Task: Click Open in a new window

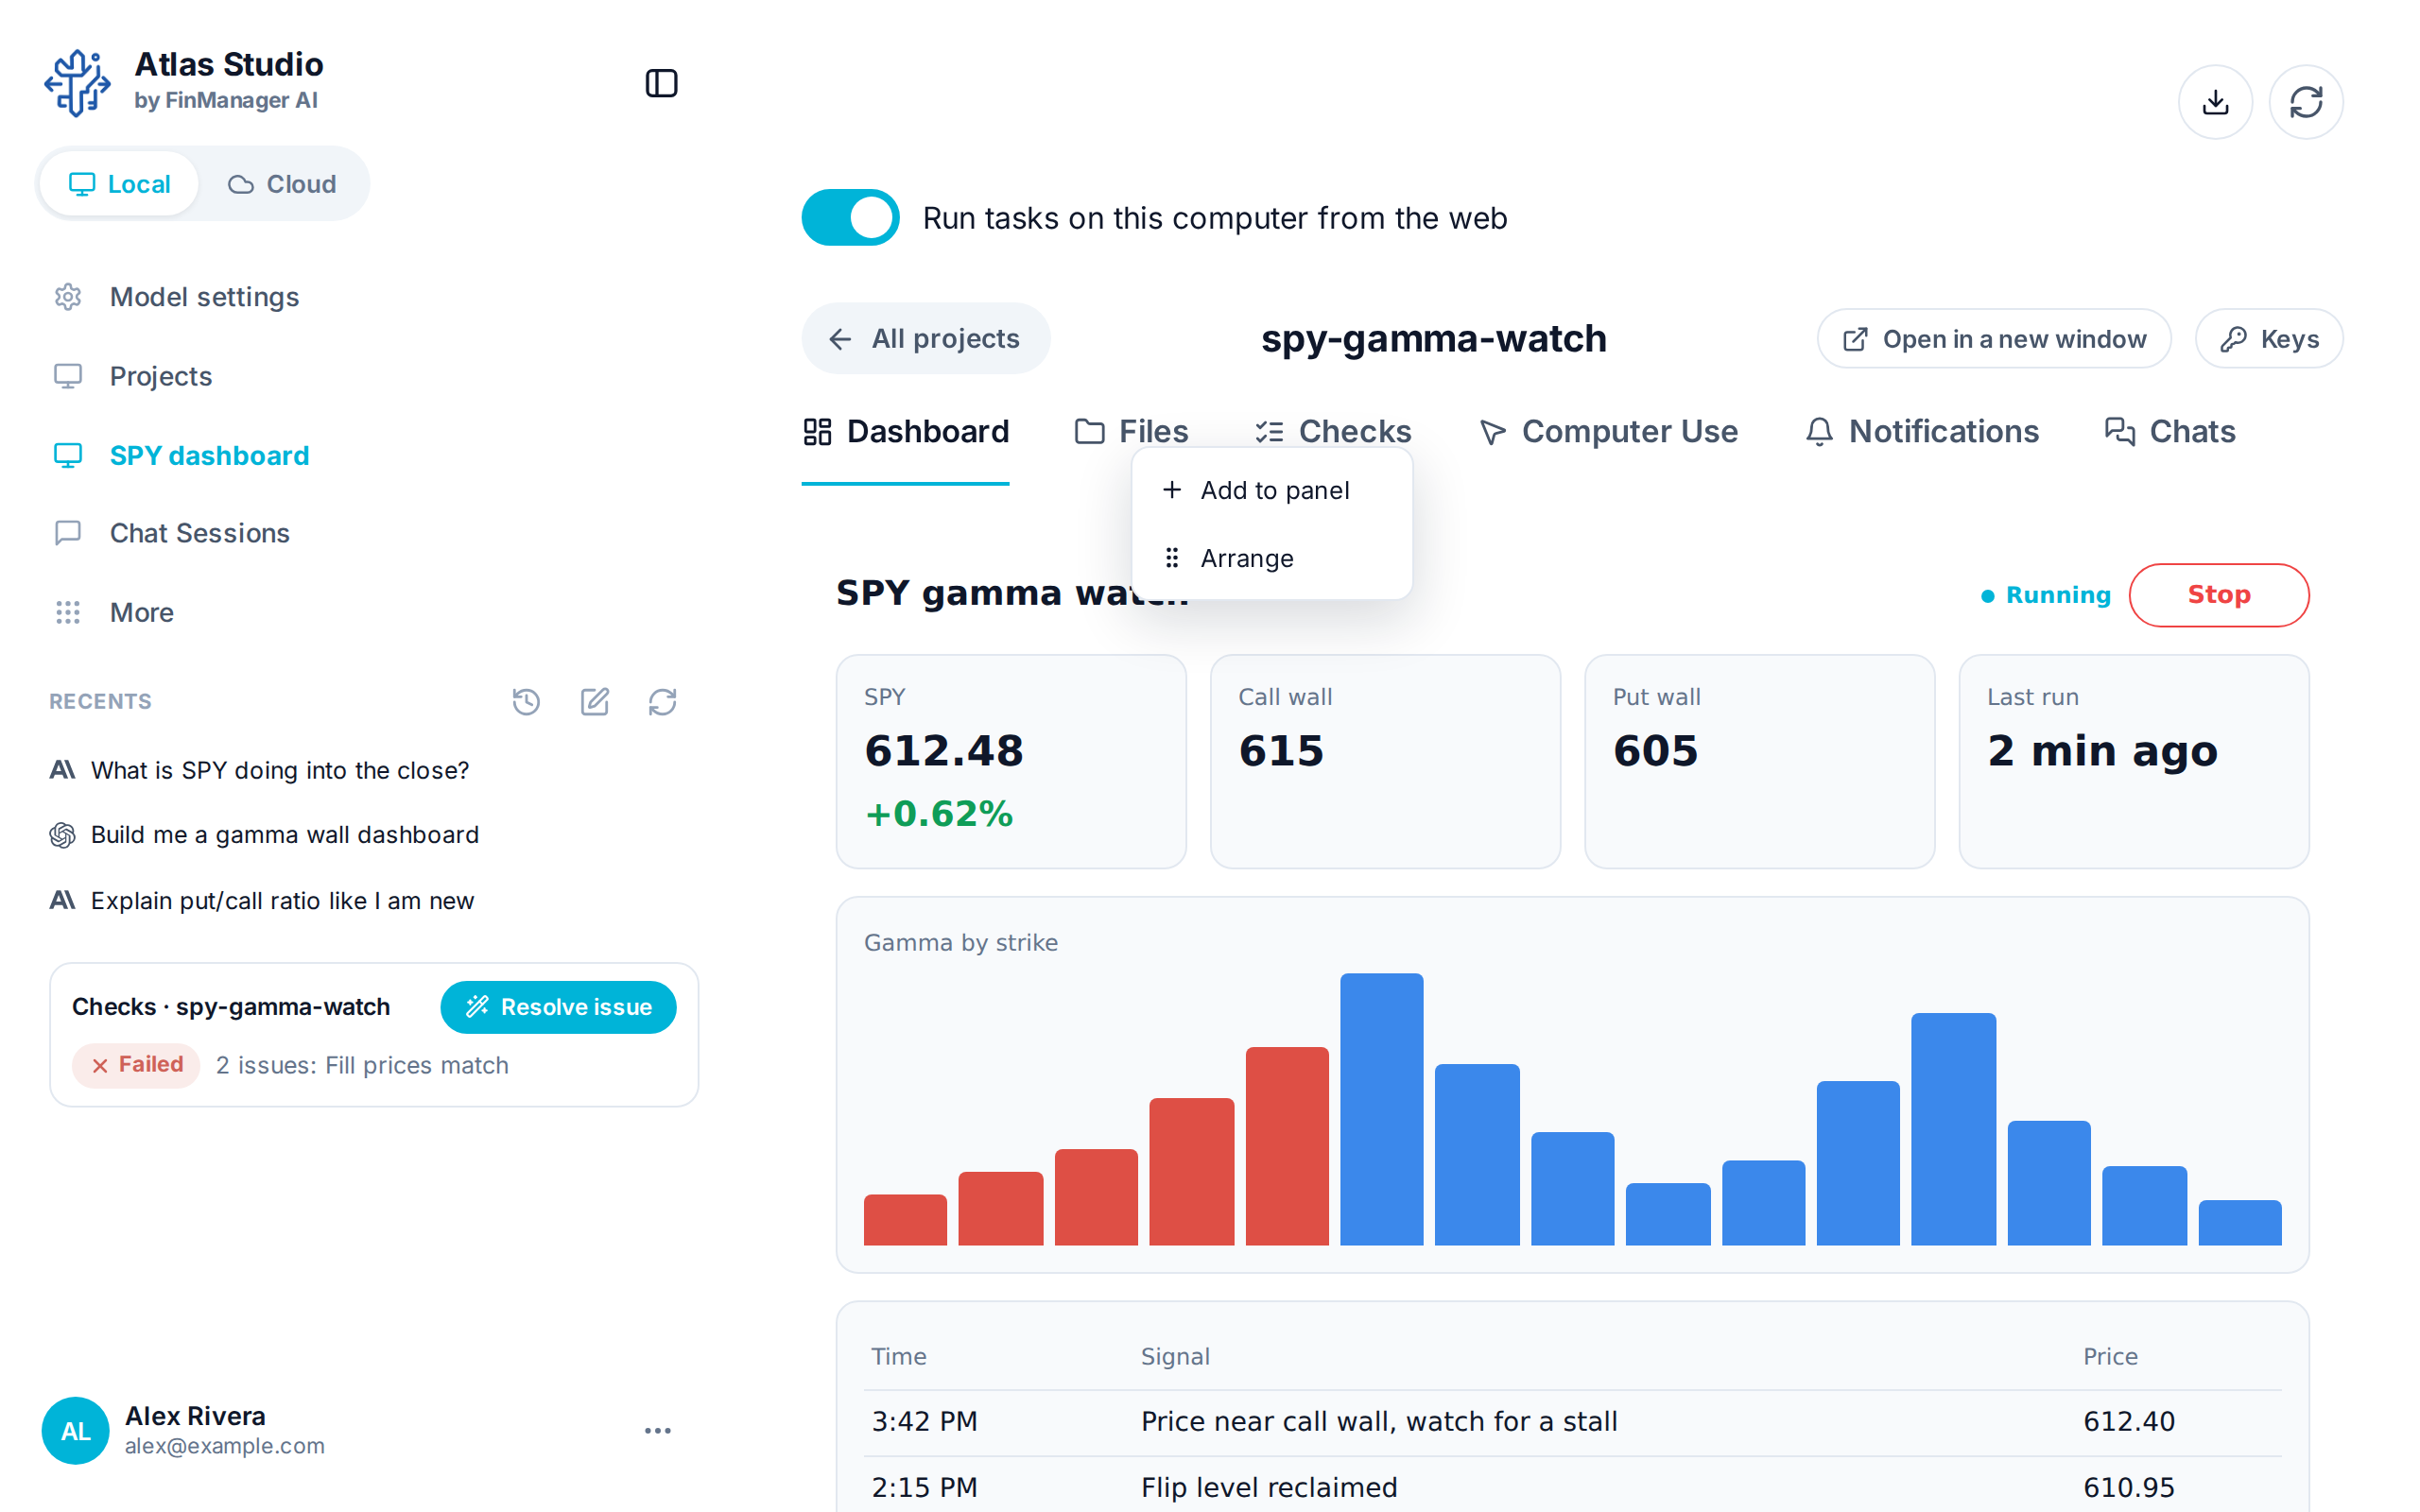Action: [1994, 339]
